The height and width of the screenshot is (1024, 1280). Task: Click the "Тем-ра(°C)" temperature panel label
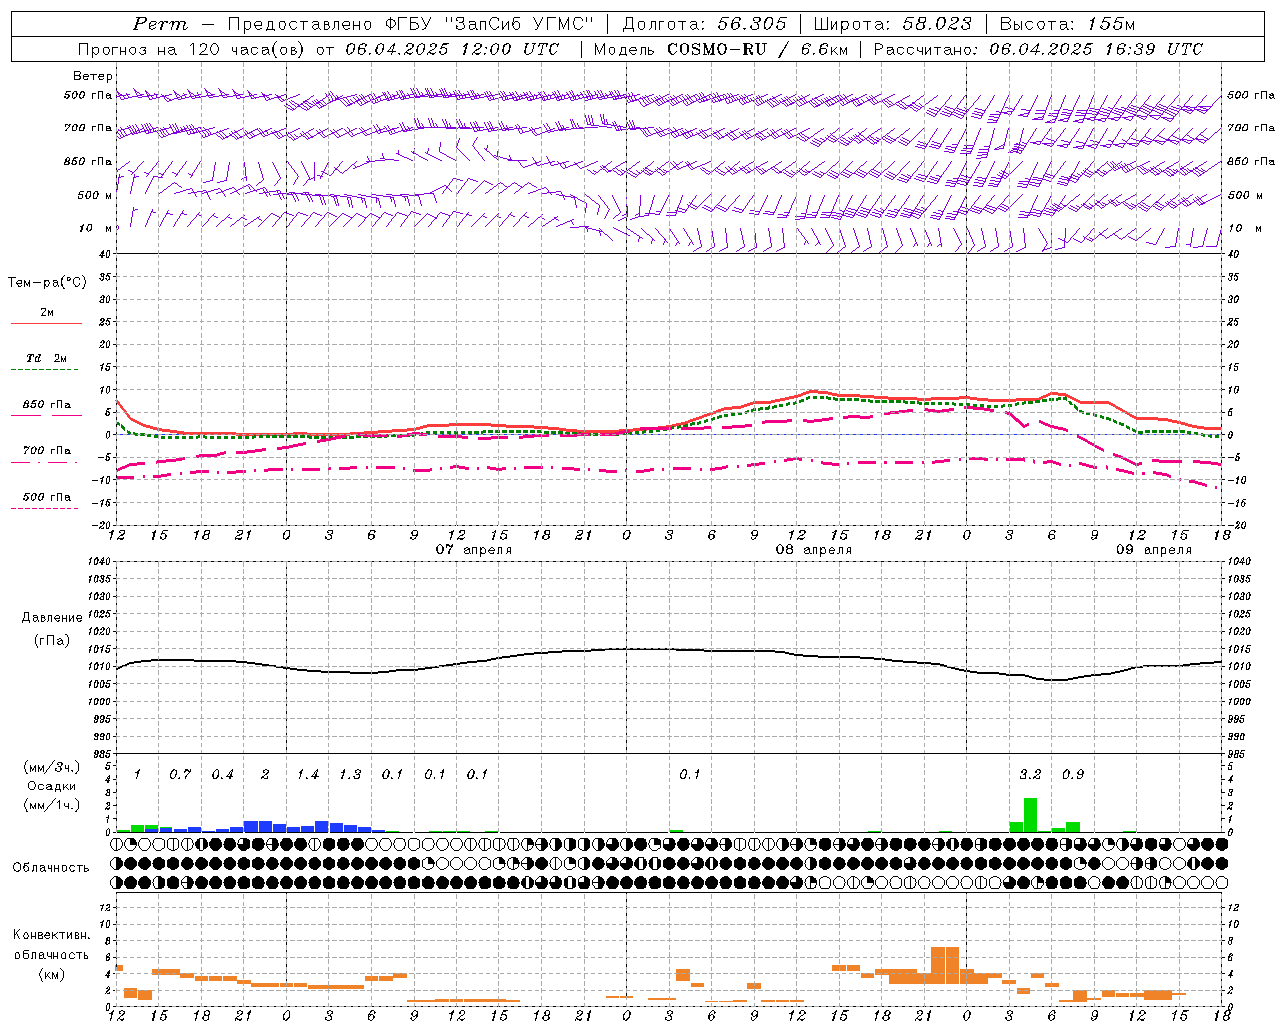point(47,283)
